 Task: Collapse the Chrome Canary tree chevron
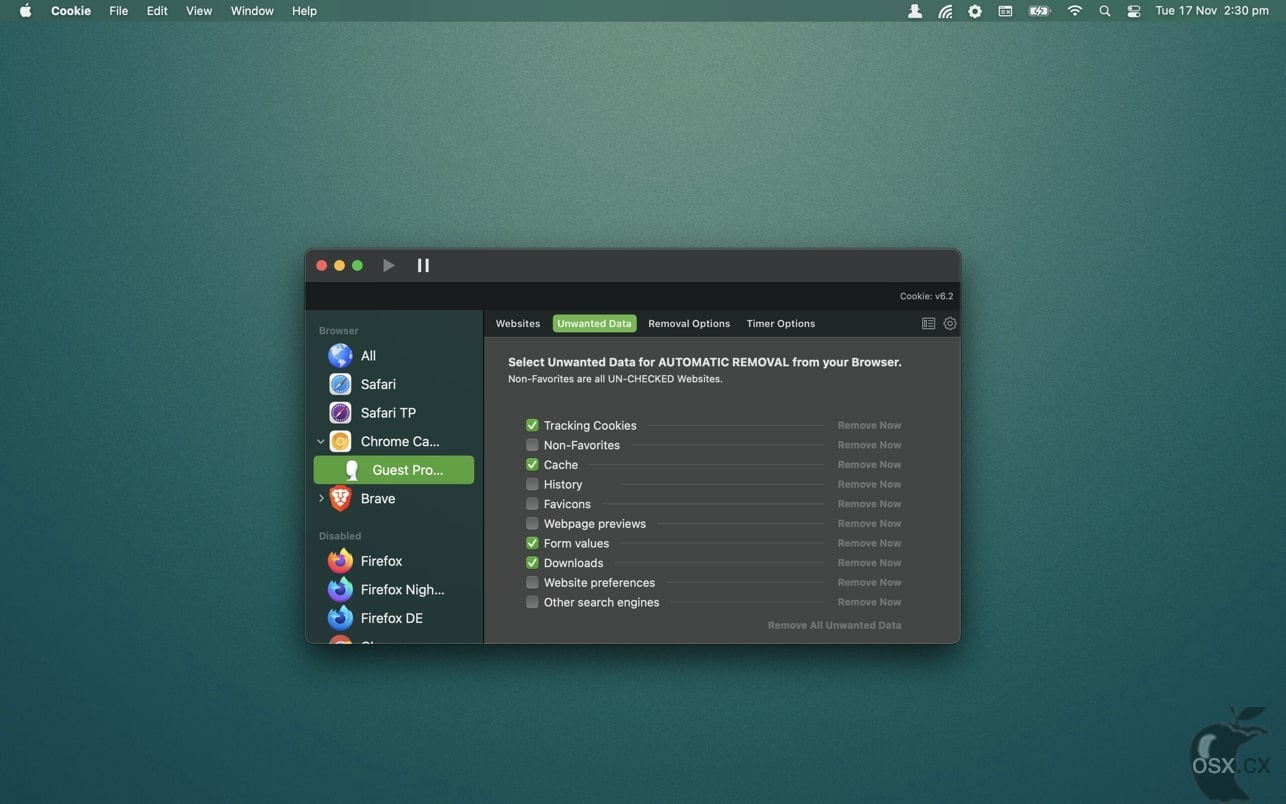pos(321,441)
